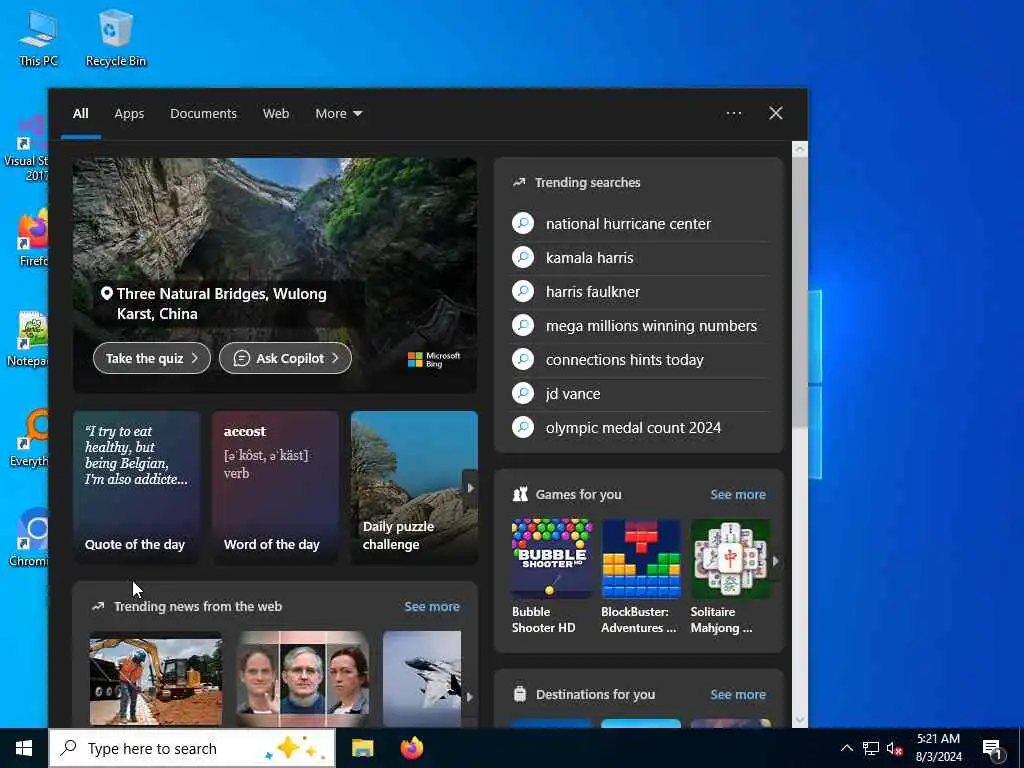Screen dimensions: 1024x768
Task: Click the panel scrollbar thumb
Action: click(800, 293)
